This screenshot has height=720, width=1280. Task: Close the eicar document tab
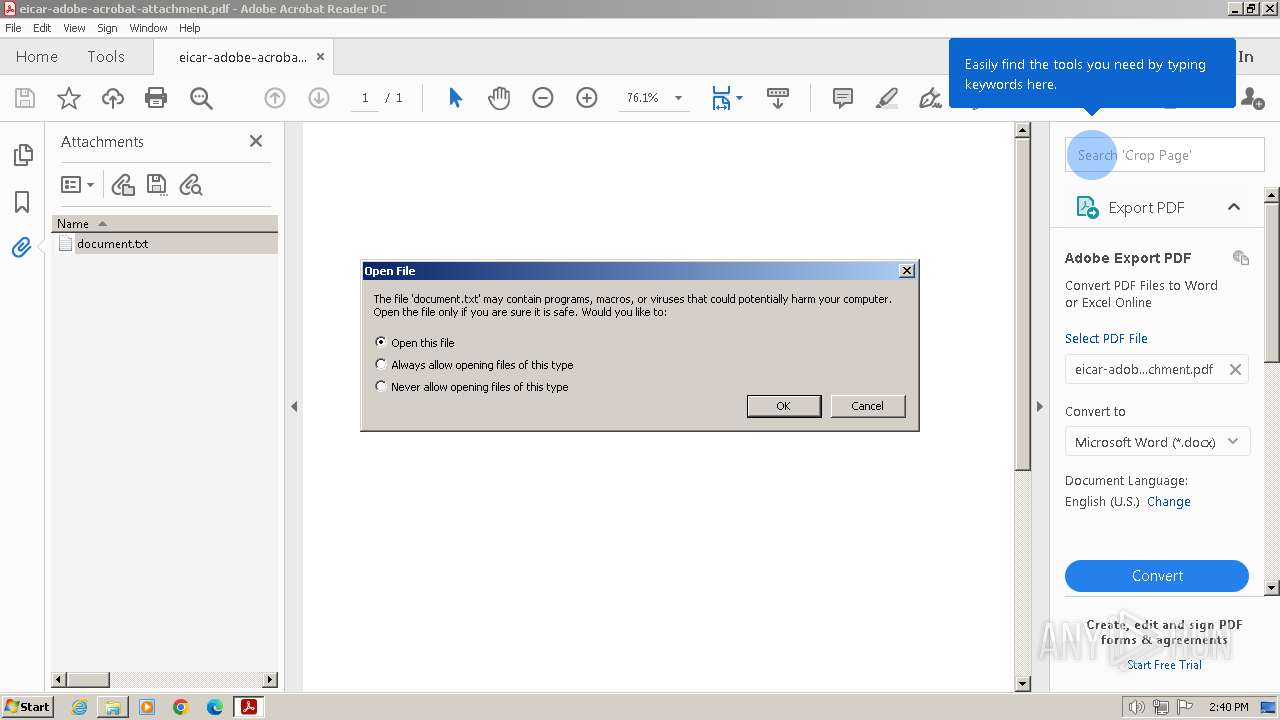point(320,57)
